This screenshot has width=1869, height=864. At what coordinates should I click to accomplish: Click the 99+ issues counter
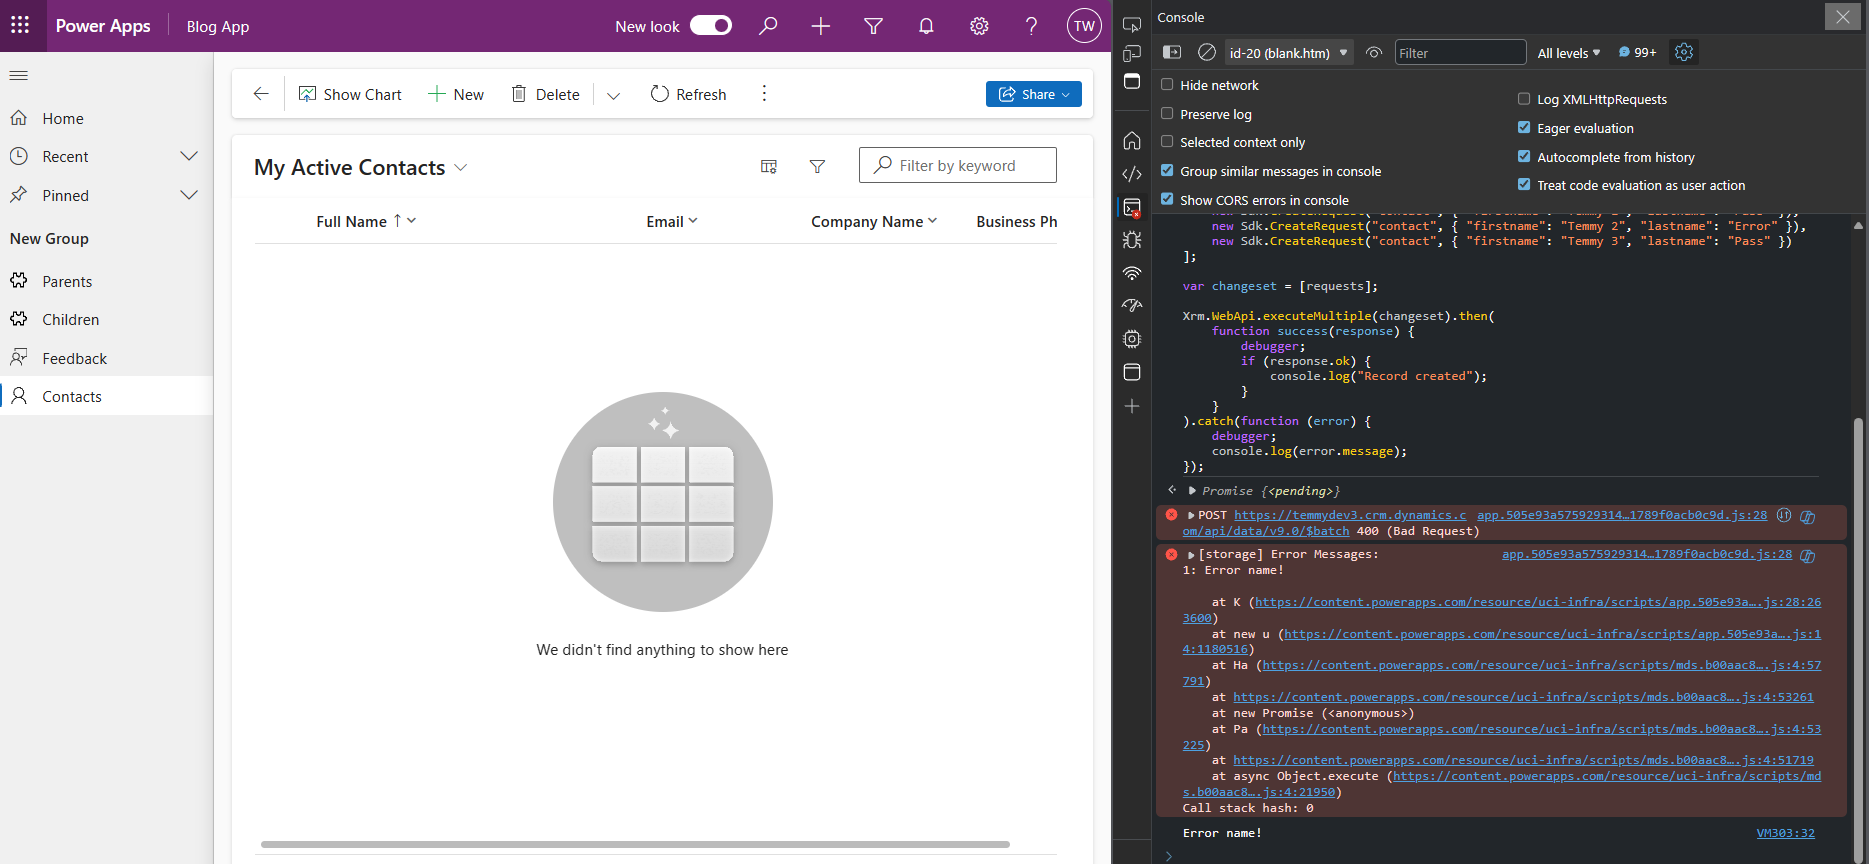1637,53
